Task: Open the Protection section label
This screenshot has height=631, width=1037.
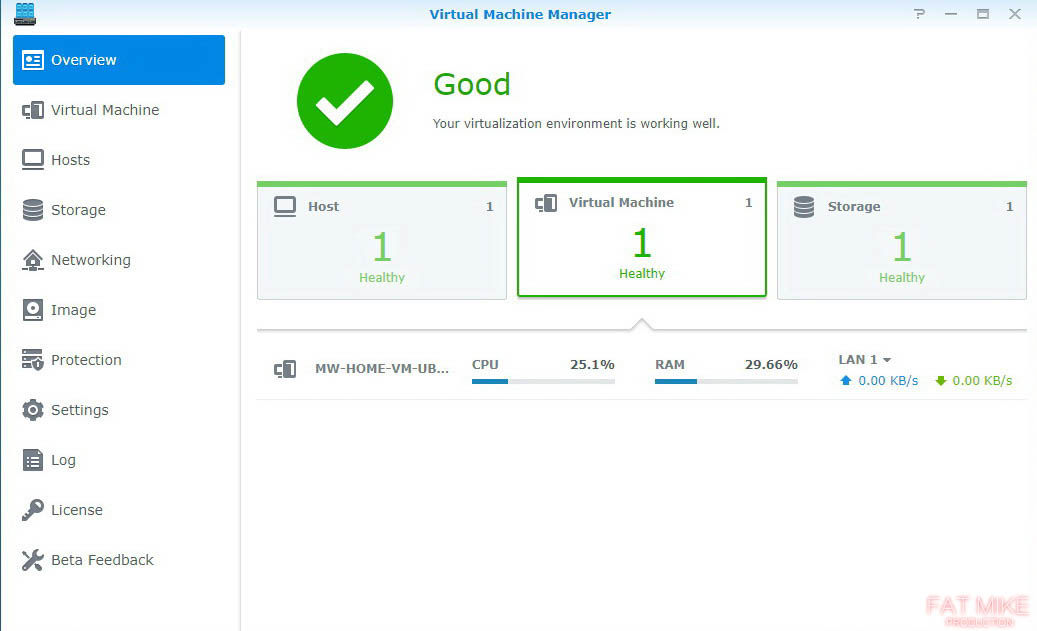Action: coord(86,360)
